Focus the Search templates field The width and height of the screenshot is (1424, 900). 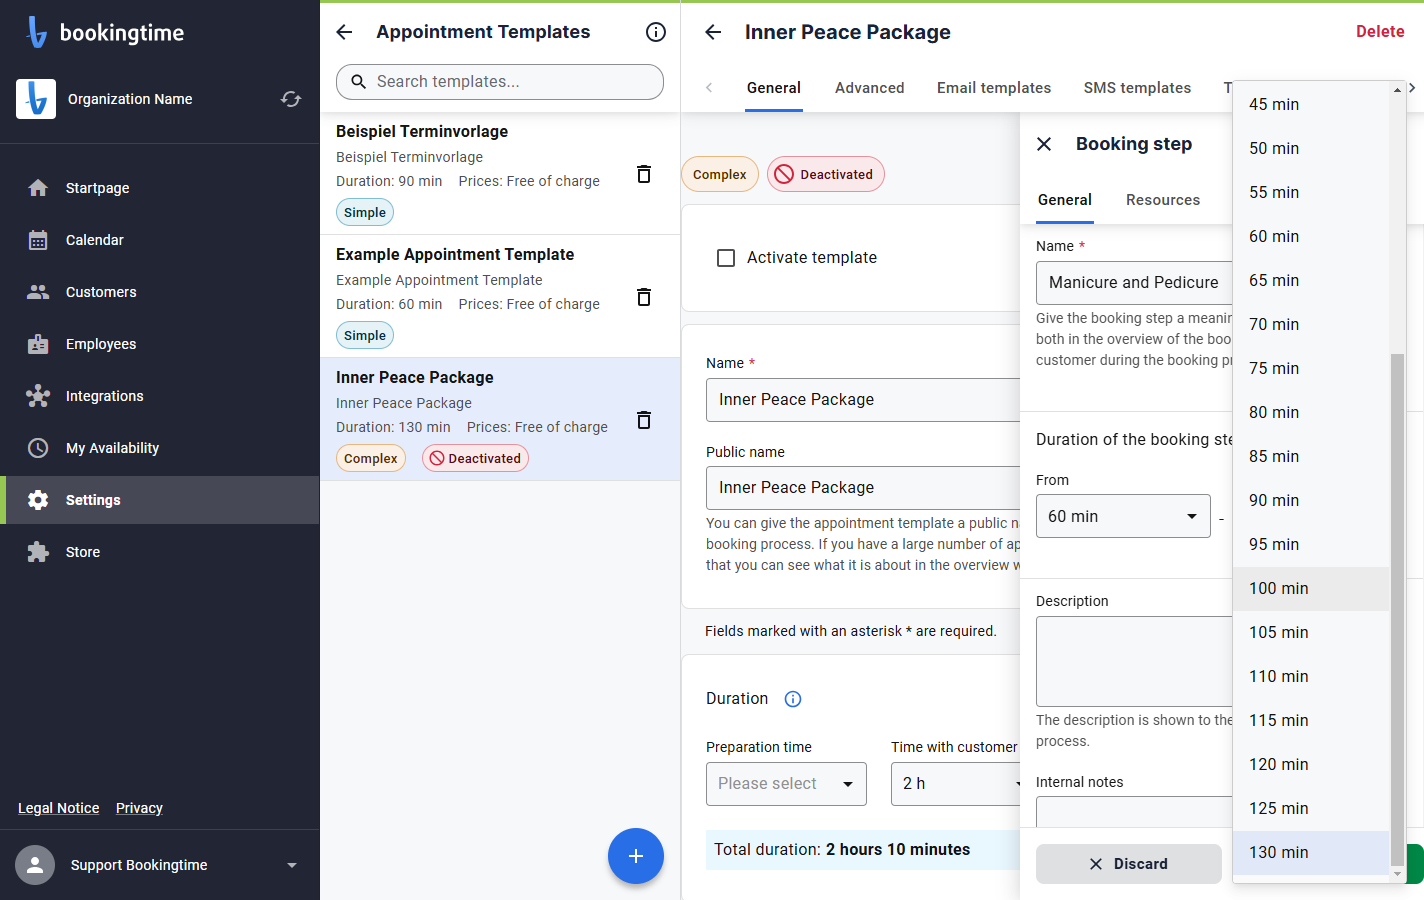click(x=500, y=82)
